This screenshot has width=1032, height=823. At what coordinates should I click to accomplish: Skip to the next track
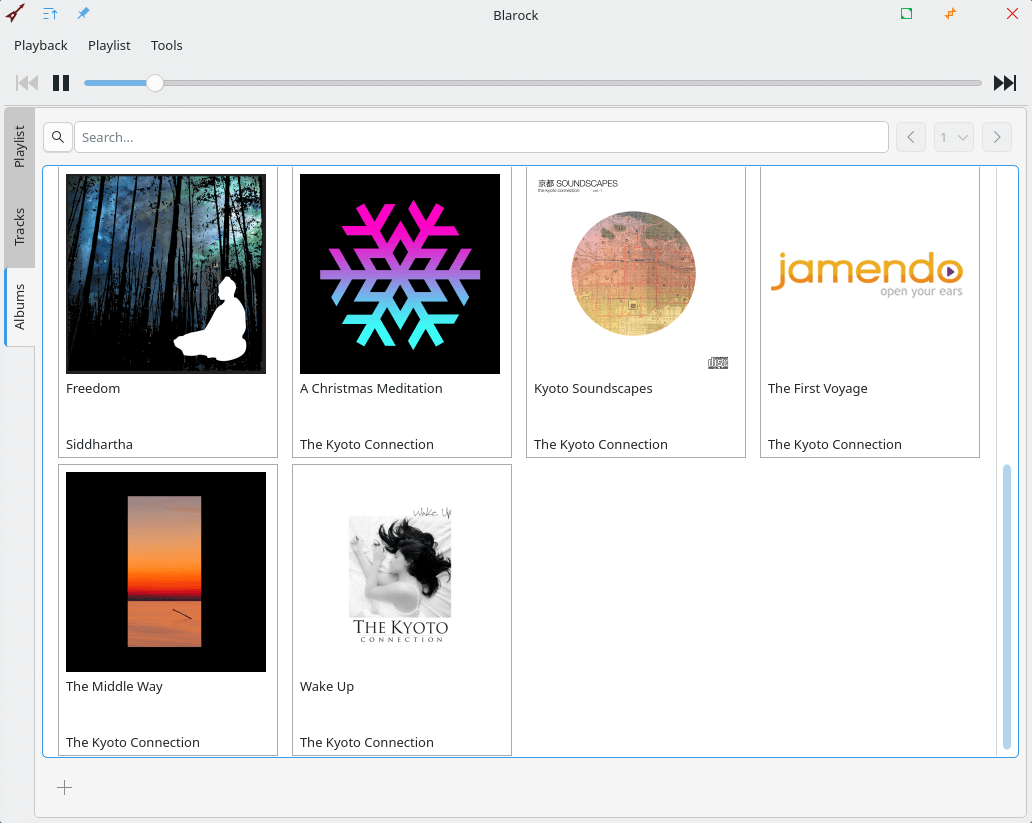1004,83
